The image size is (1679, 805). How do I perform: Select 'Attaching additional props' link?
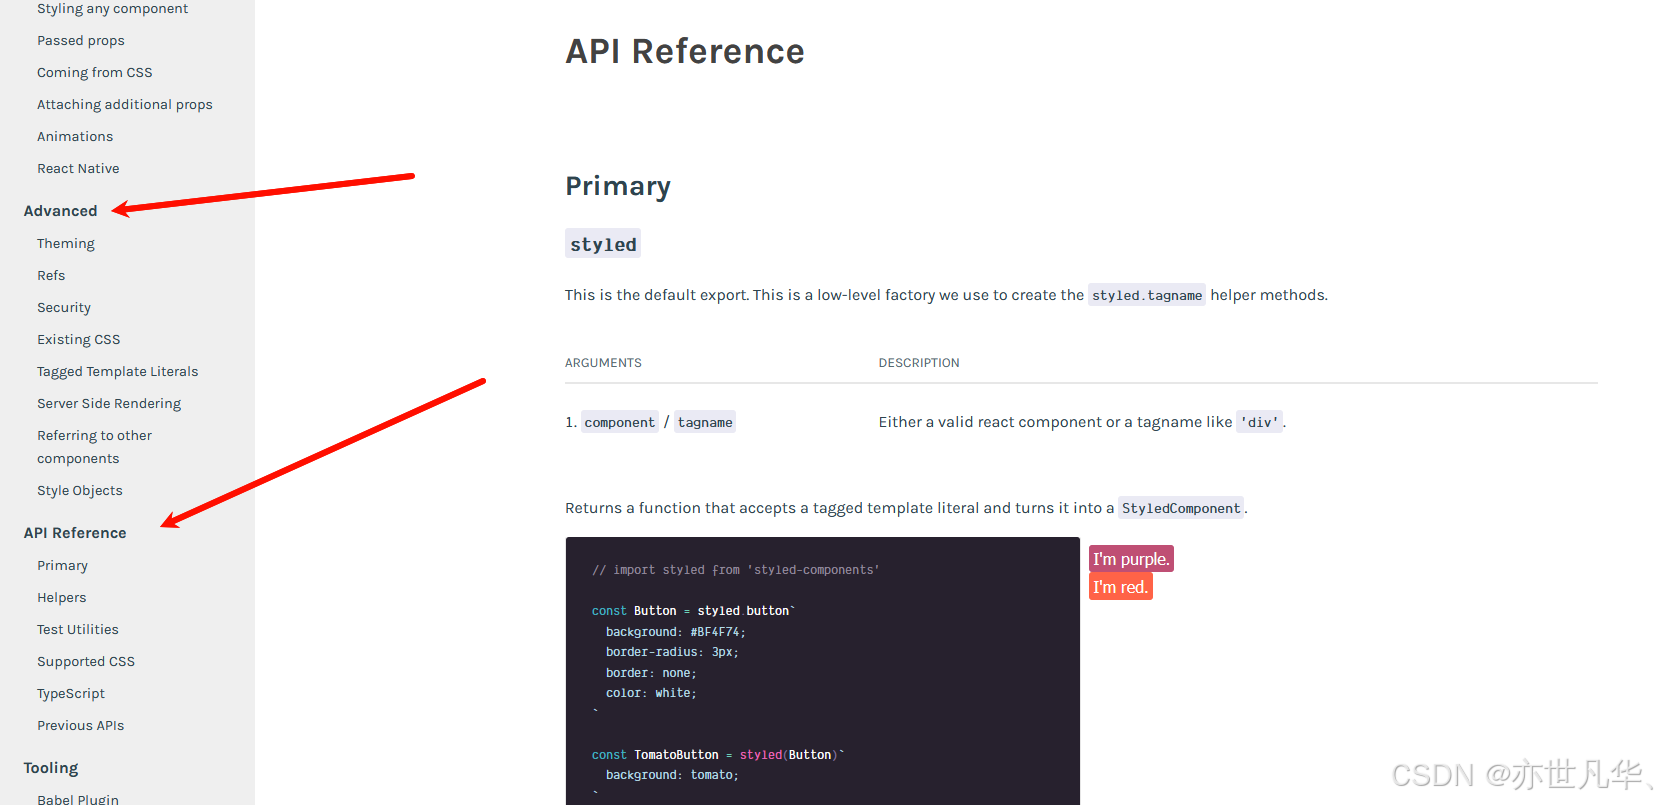[x=125, y=105]
